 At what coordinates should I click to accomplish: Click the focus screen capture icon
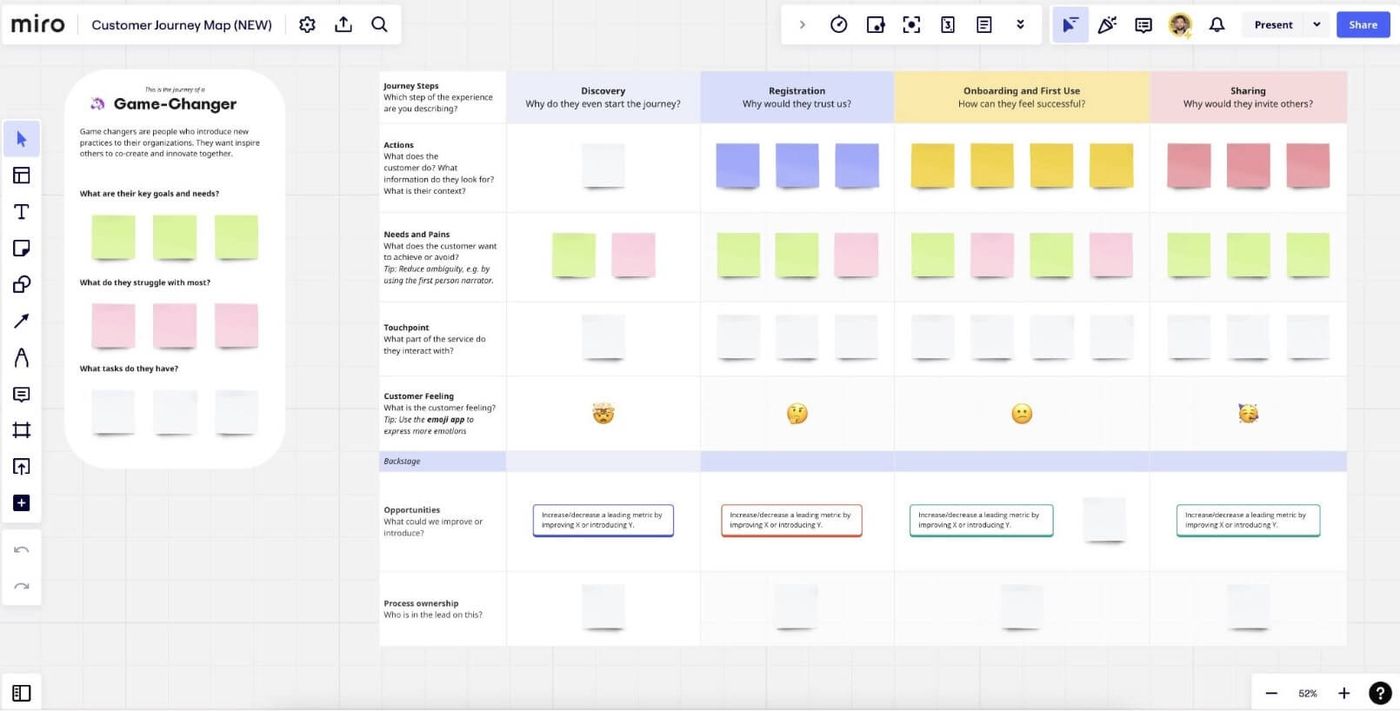911,25
